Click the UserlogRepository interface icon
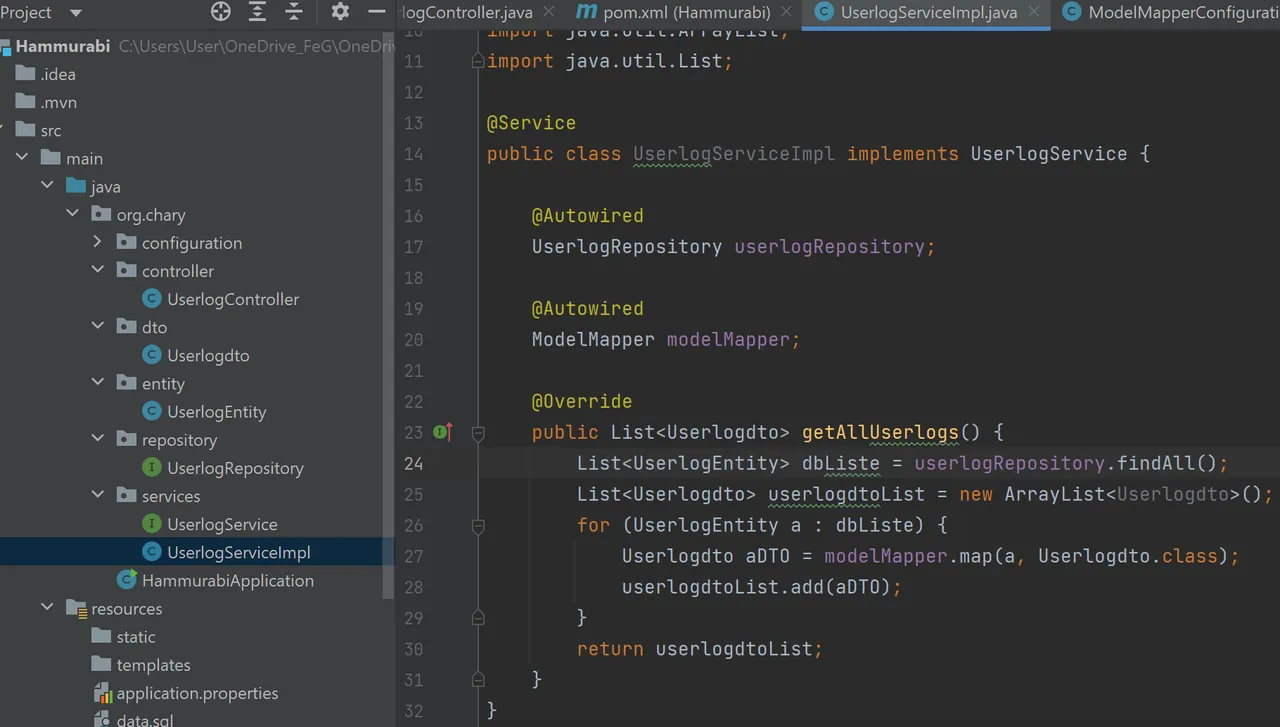Image resolution: width=1280 pixels, height=727 pixels. point(152,468)
